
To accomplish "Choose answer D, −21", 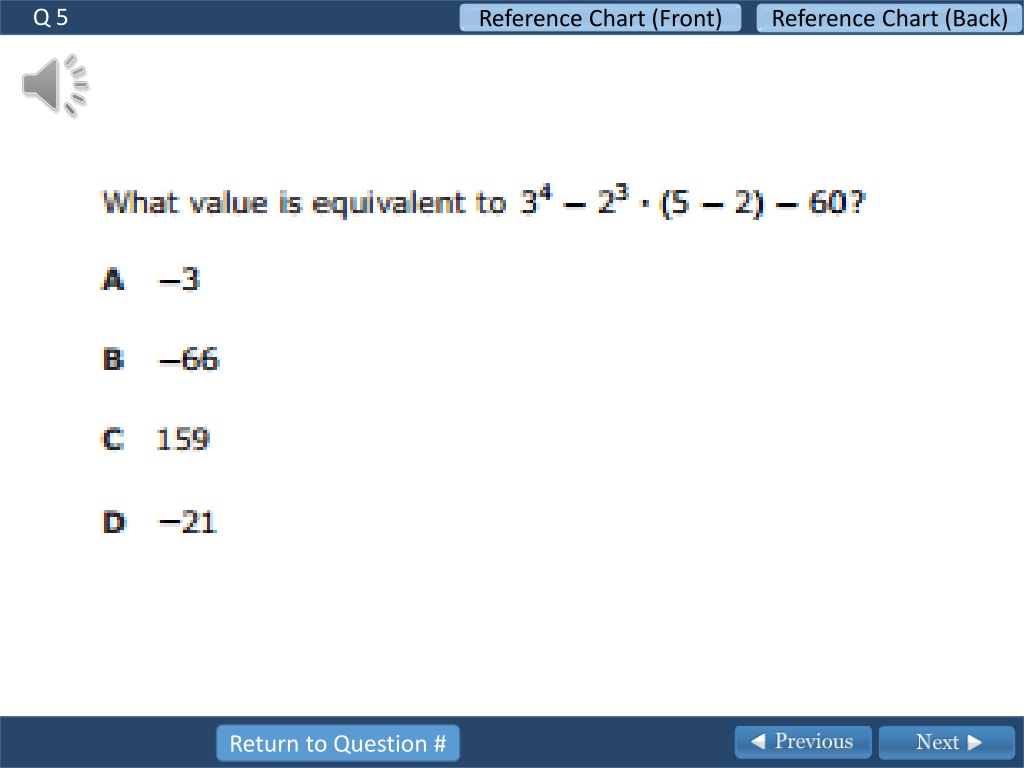I will pos(159,522).
